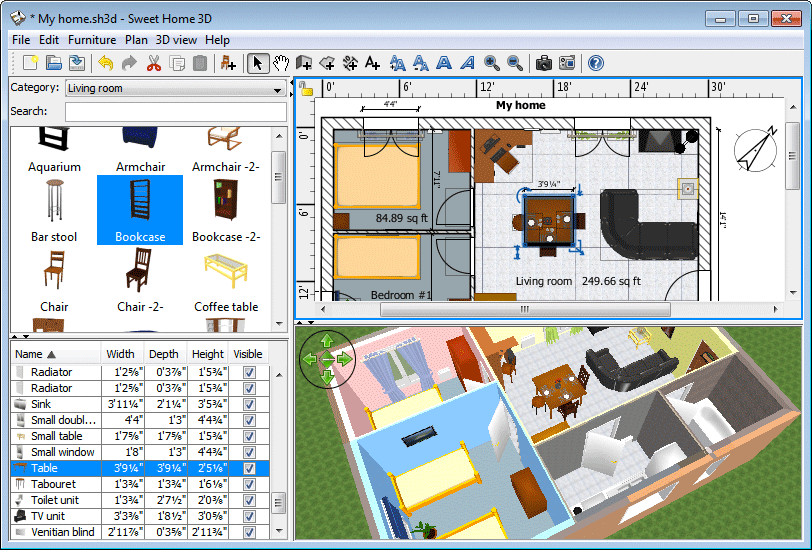Select the Bookcase in the furniture catalog
Screen dimensions: 812x550
click(x=140, y=210)
